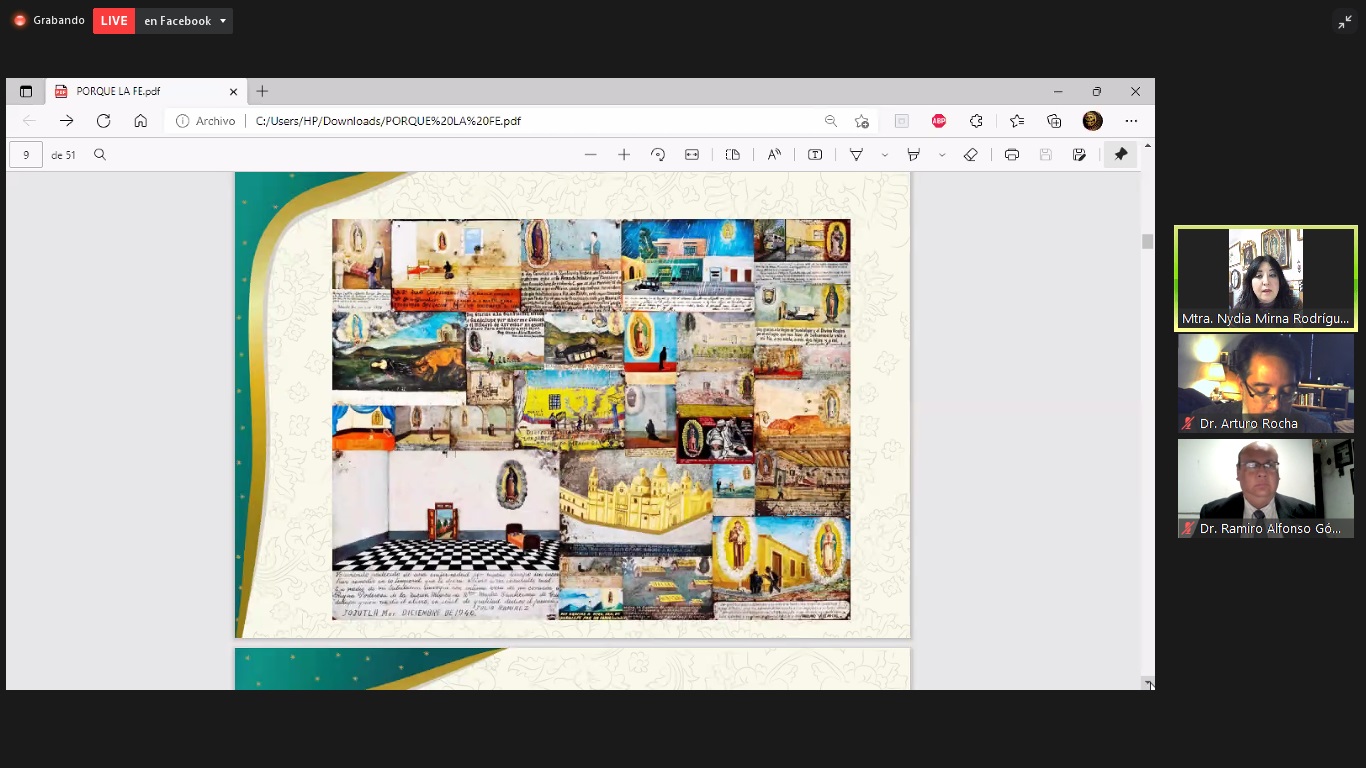Open the browser profile avatar
The height and width of the screenshot is (768, 1366).
click(1092, 121)
